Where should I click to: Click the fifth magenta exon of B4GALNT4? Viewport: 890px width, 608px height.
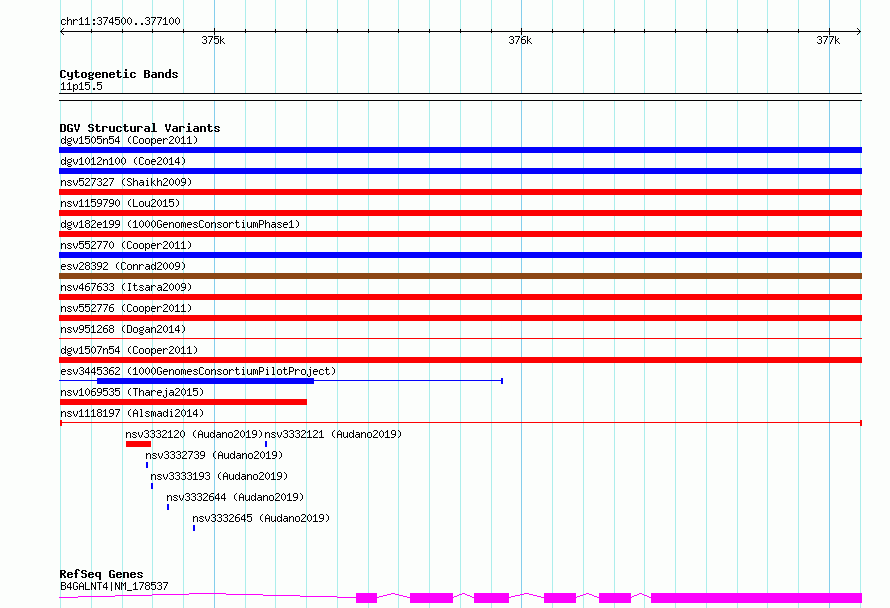click(x=615, y=598)
